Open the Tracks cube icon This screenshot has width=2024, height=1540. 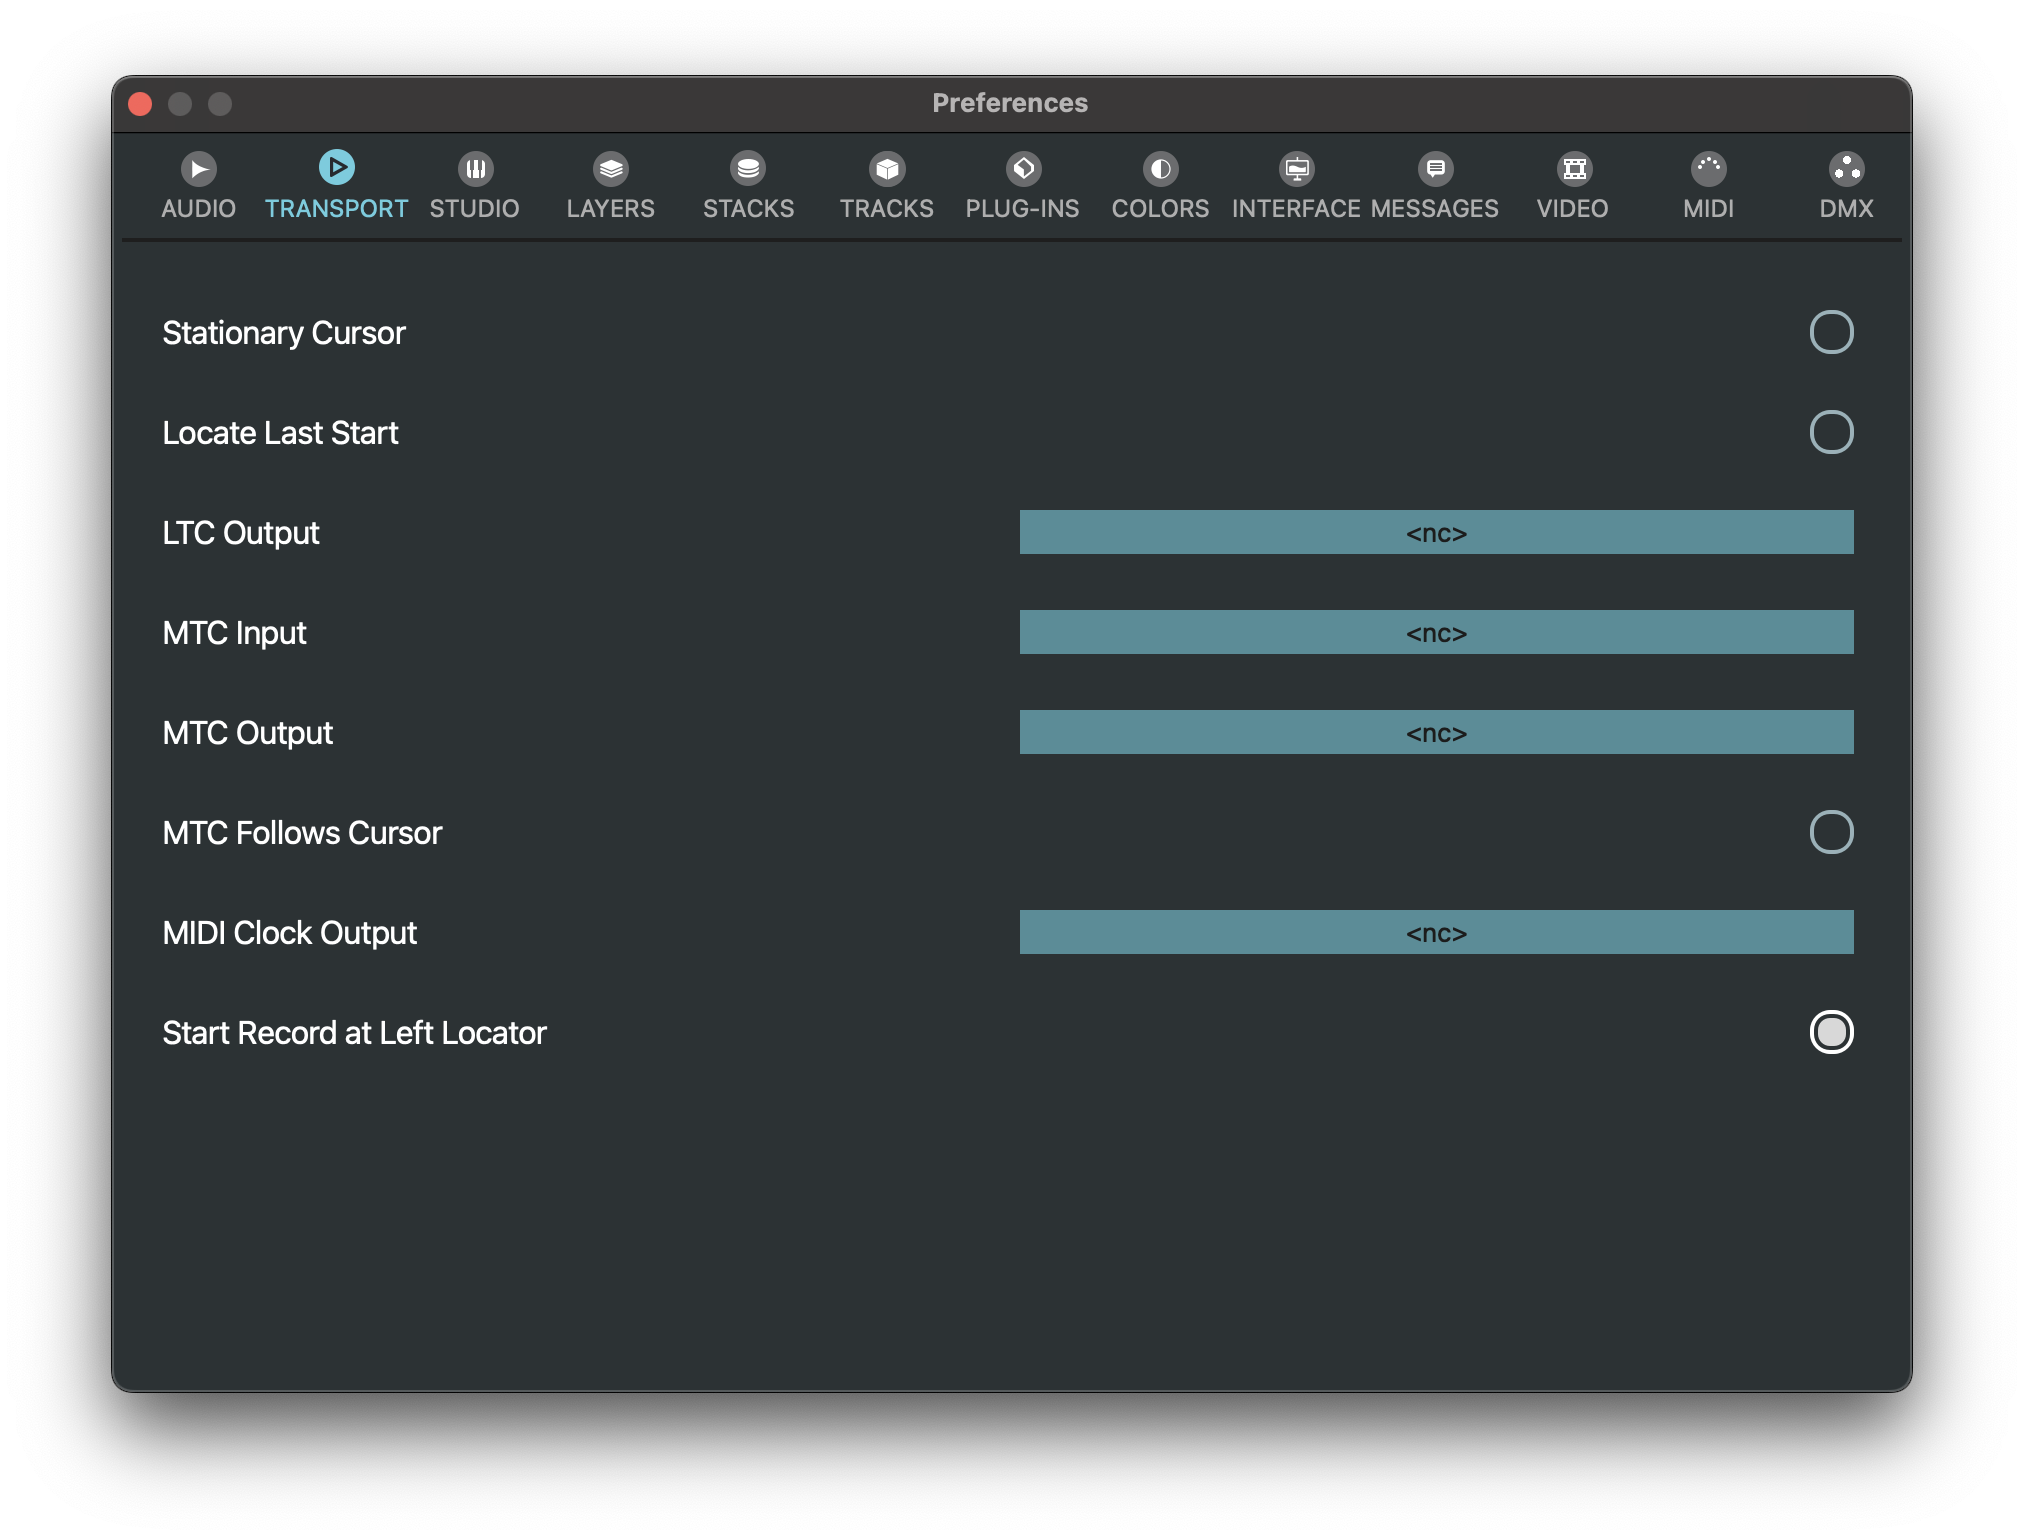pyautogui.click(x=887, y=169)
